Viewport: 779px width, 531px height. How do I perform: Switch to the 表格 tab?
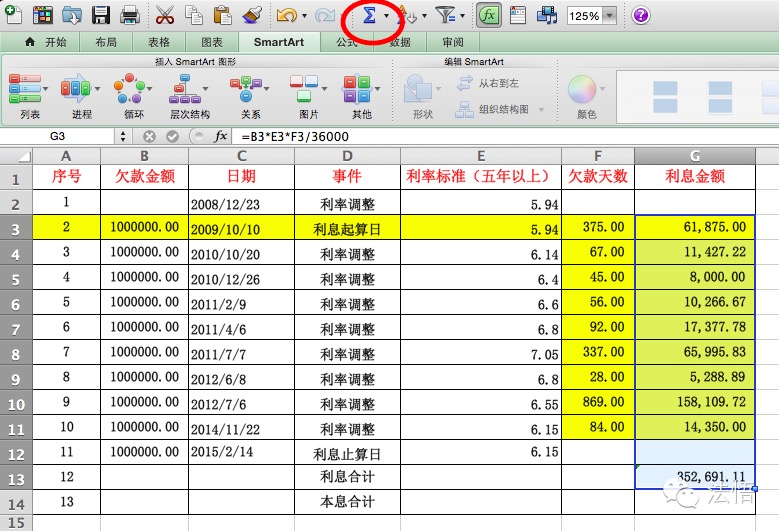[159, 42]
